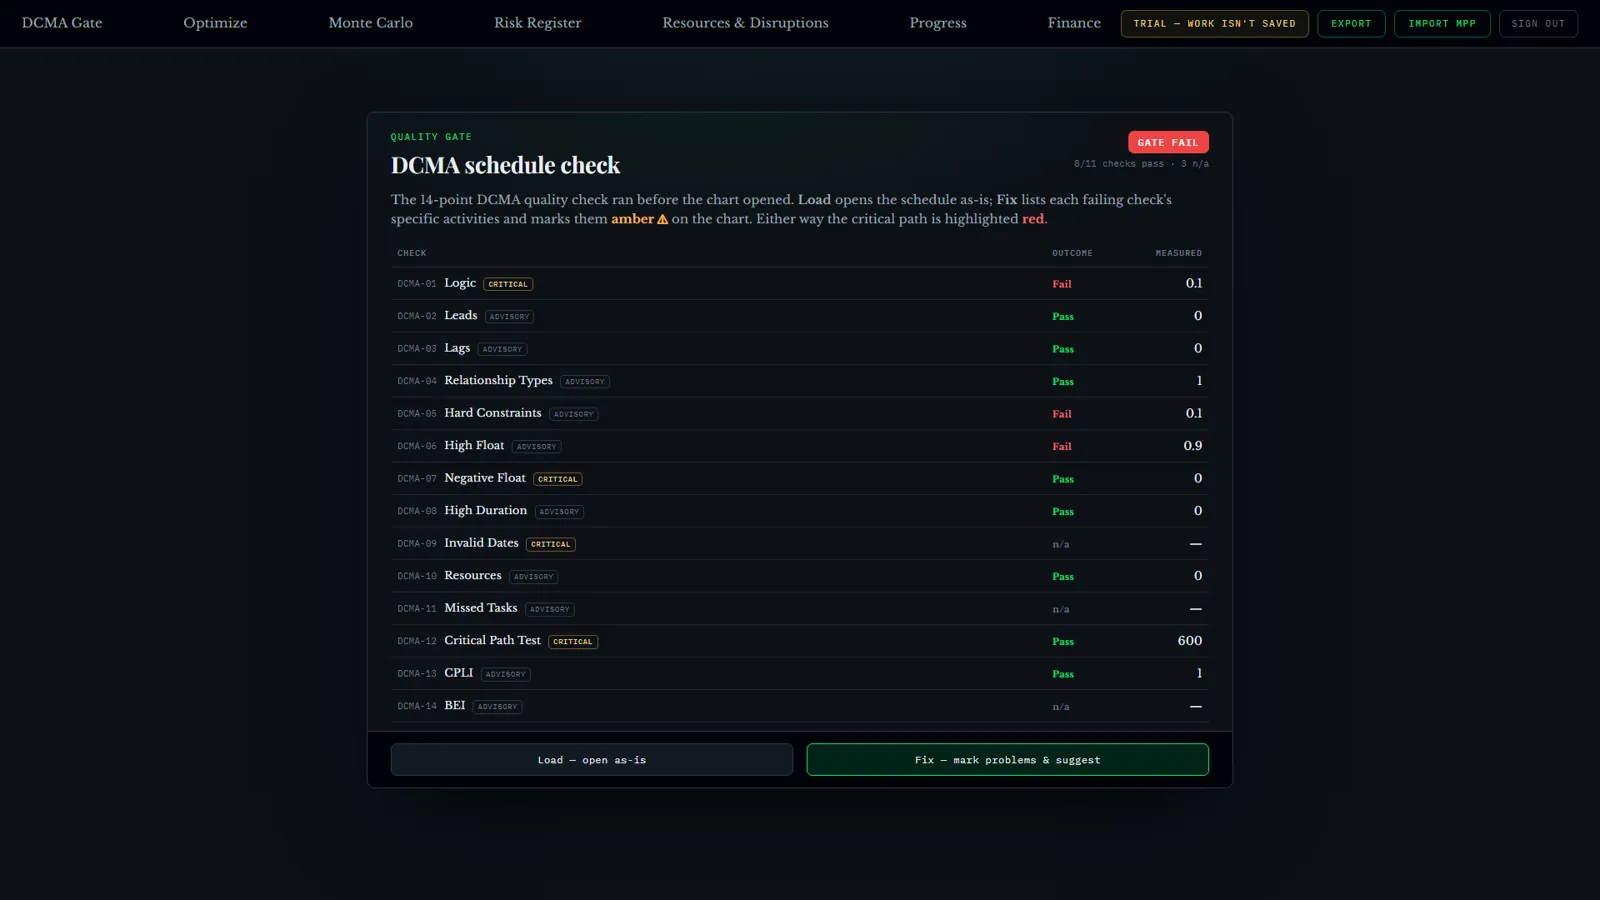Screen dimensions: 1600x900
Task: Click Fix – mark problems & suggest
Action: (1007, 760)
